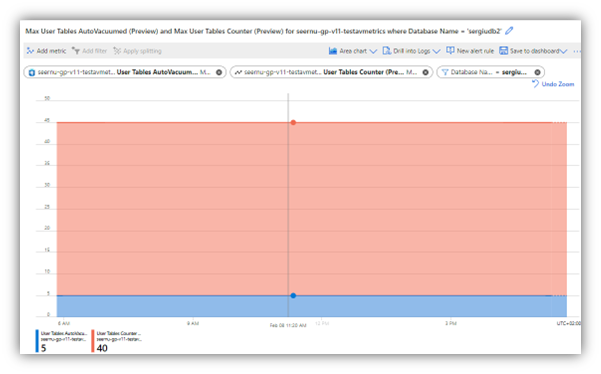The image size is (601, 374).
Task: Click Add metric in the toolbar
Action: (x=46, y=51)
